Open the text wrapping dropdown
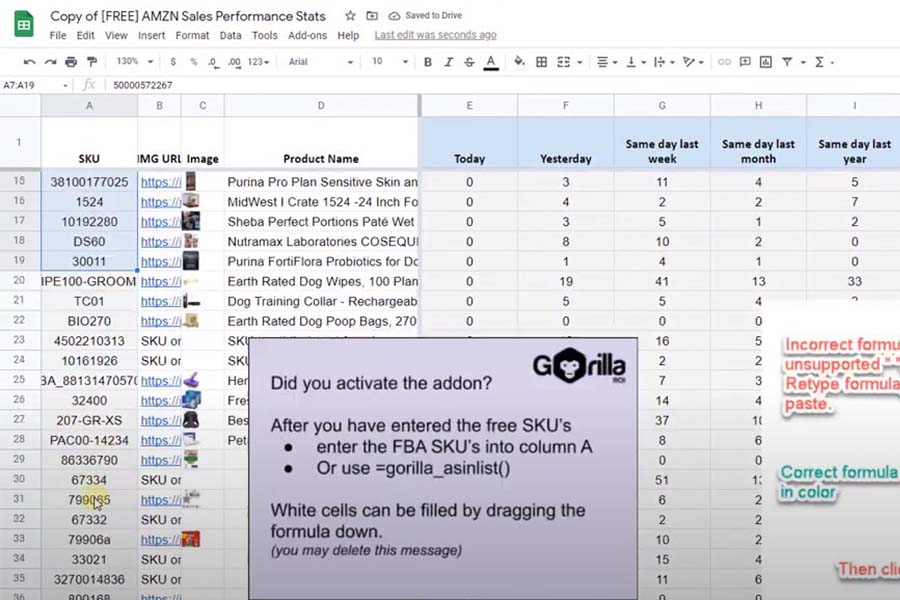Image resolution: width=900 pixels, height=600 pixels. (x=665, y=62)
